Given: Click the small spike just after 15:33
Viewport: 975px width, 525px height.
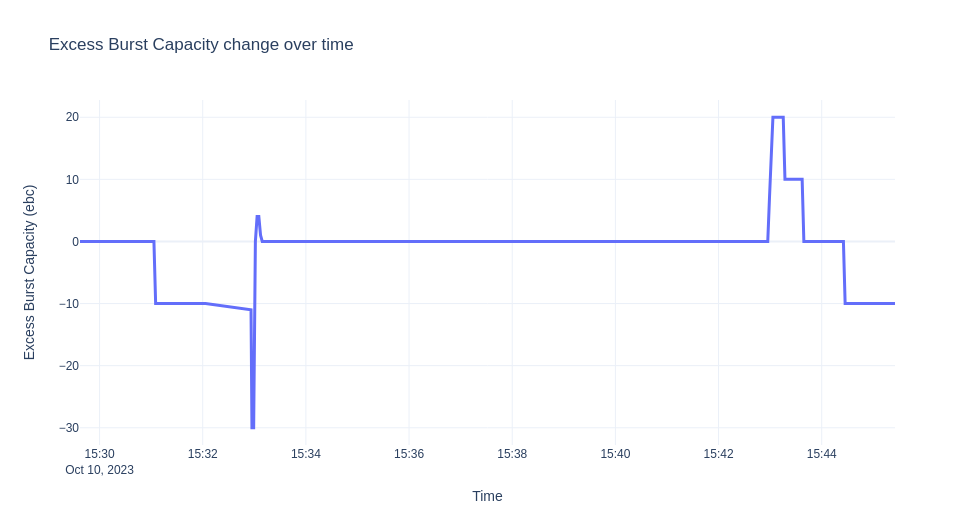Looking at the screenshot, I should [258, 217].
